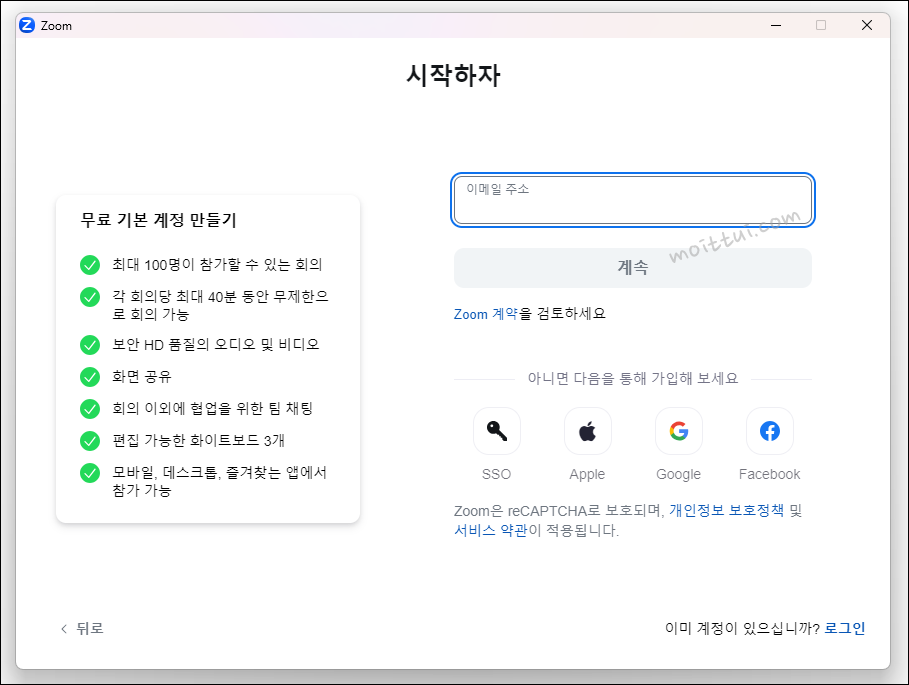Open the Zoom 계약 link
This screenshot has height=685, width=909.
(x=486, y=314)
